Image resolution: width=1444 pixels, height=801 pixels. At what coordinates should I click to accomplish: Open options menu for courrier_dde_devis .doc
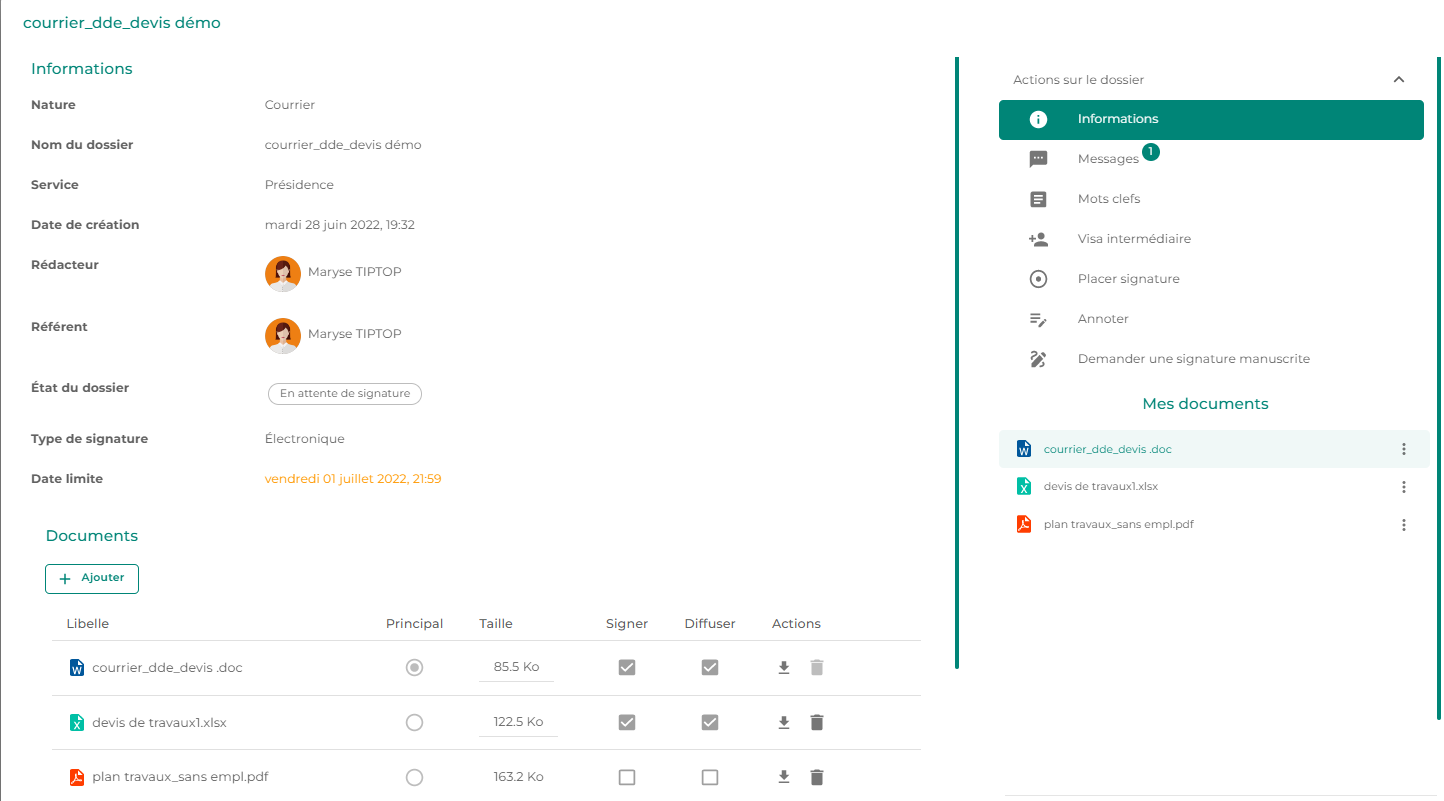[x=1404, y=449]
